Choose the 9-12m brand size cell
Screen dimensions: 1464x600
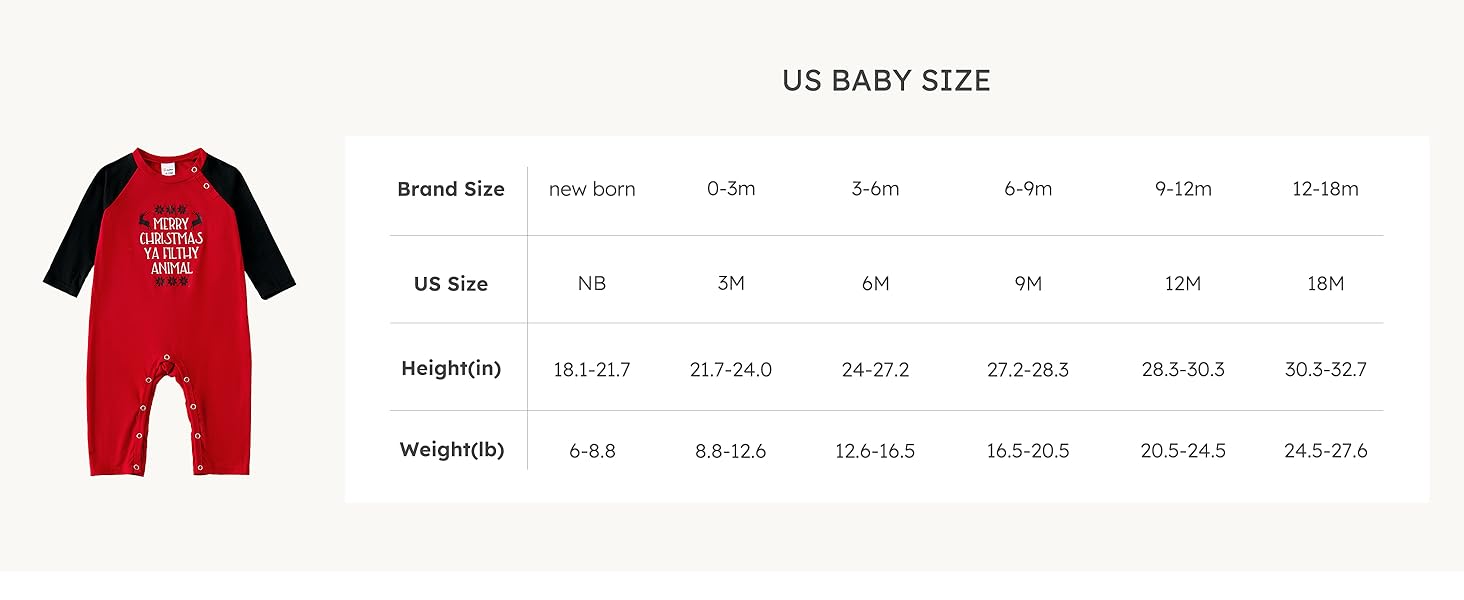tap(1183, 189)
